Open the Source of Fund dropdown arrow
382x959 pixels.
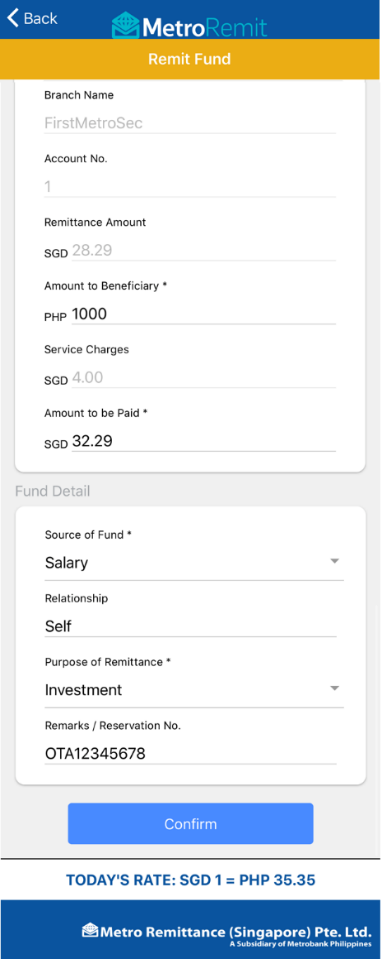334,561
